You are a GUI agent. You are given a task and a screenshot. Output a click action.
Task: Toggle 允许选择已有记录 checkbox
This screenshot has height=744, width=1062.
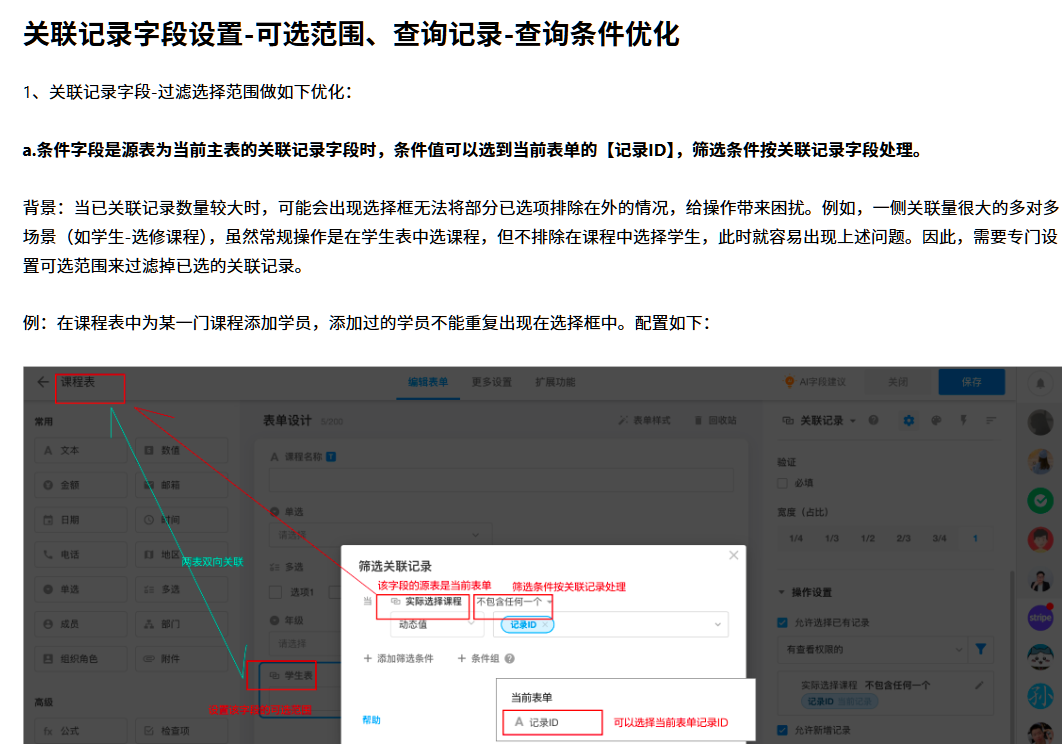pyautogui.click(x=782, y=623)
